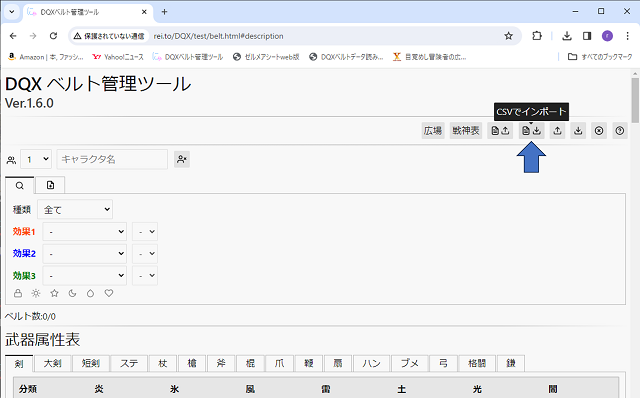This screenshot has width=640, height=398.
Task: Select the 剣 weapon tab
Action: pos(19,363)
